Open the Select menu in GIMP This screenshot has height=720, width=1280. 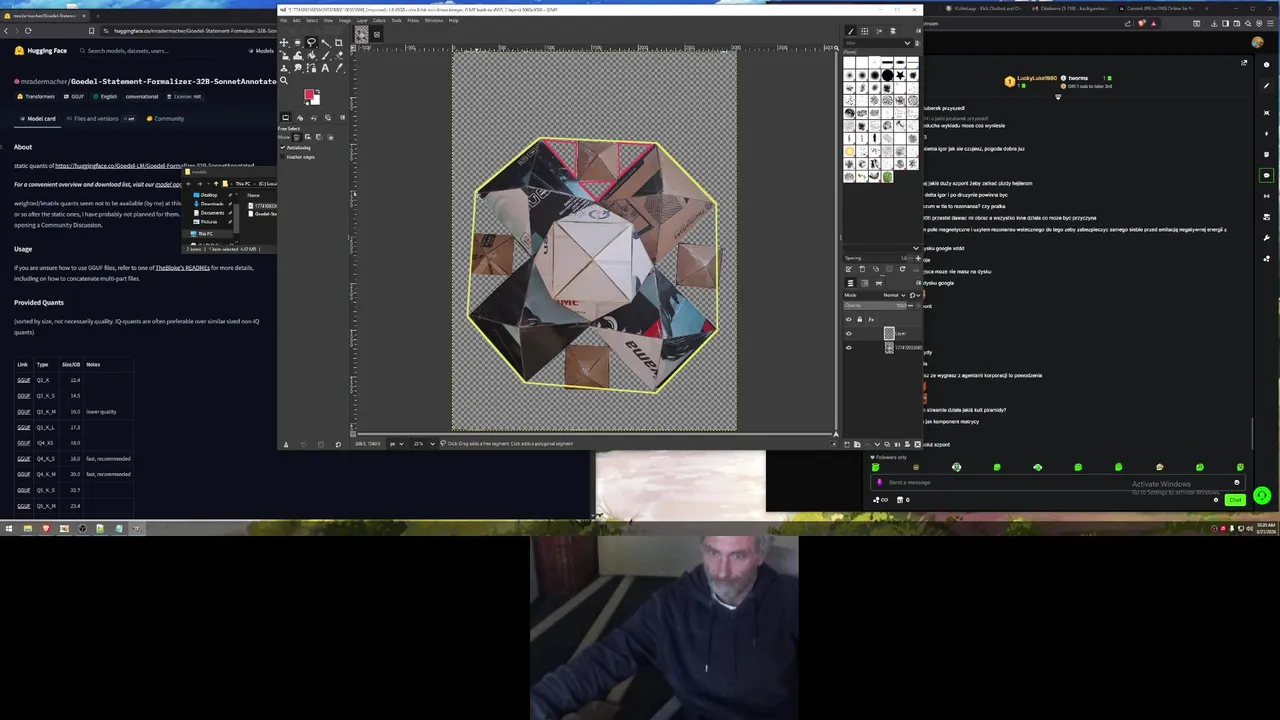point(311,20)
